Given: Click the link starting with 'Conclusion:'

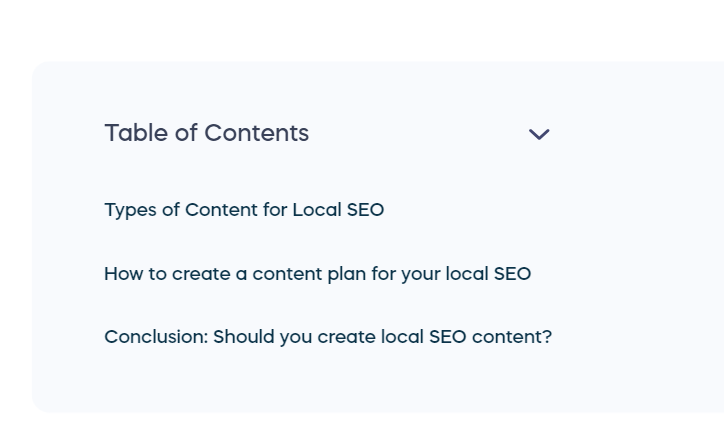Looking at the screenshot, I should point(328,337).
